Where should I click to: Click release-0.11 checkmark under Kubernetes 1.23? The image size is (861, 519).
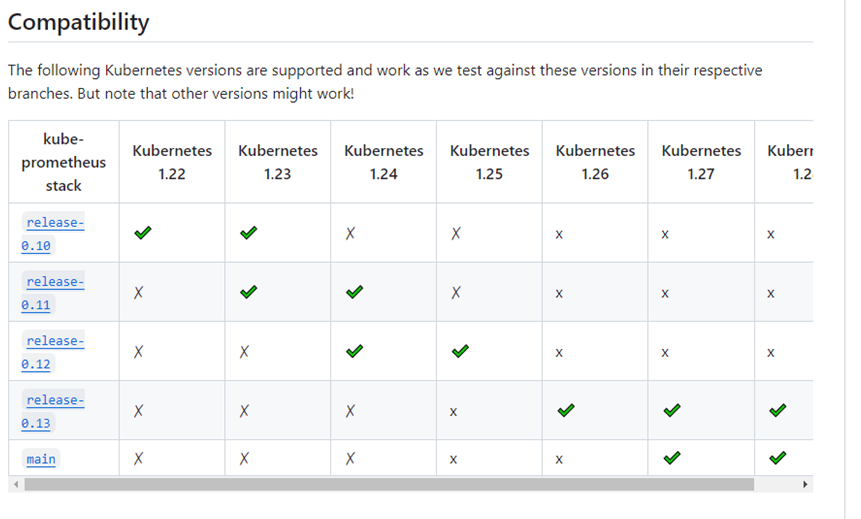(249, 292)
